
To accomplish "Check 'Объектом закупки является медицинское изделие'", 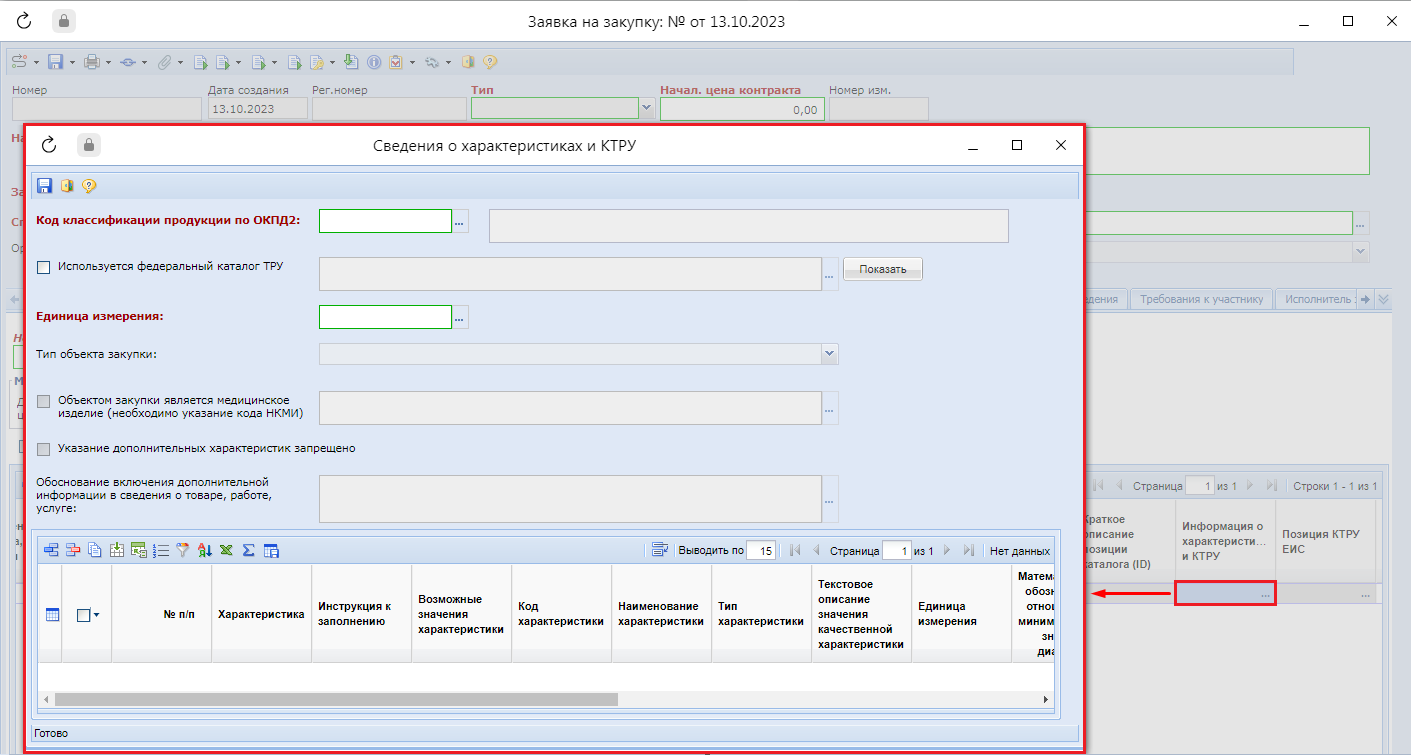I will tap(43, 401).
